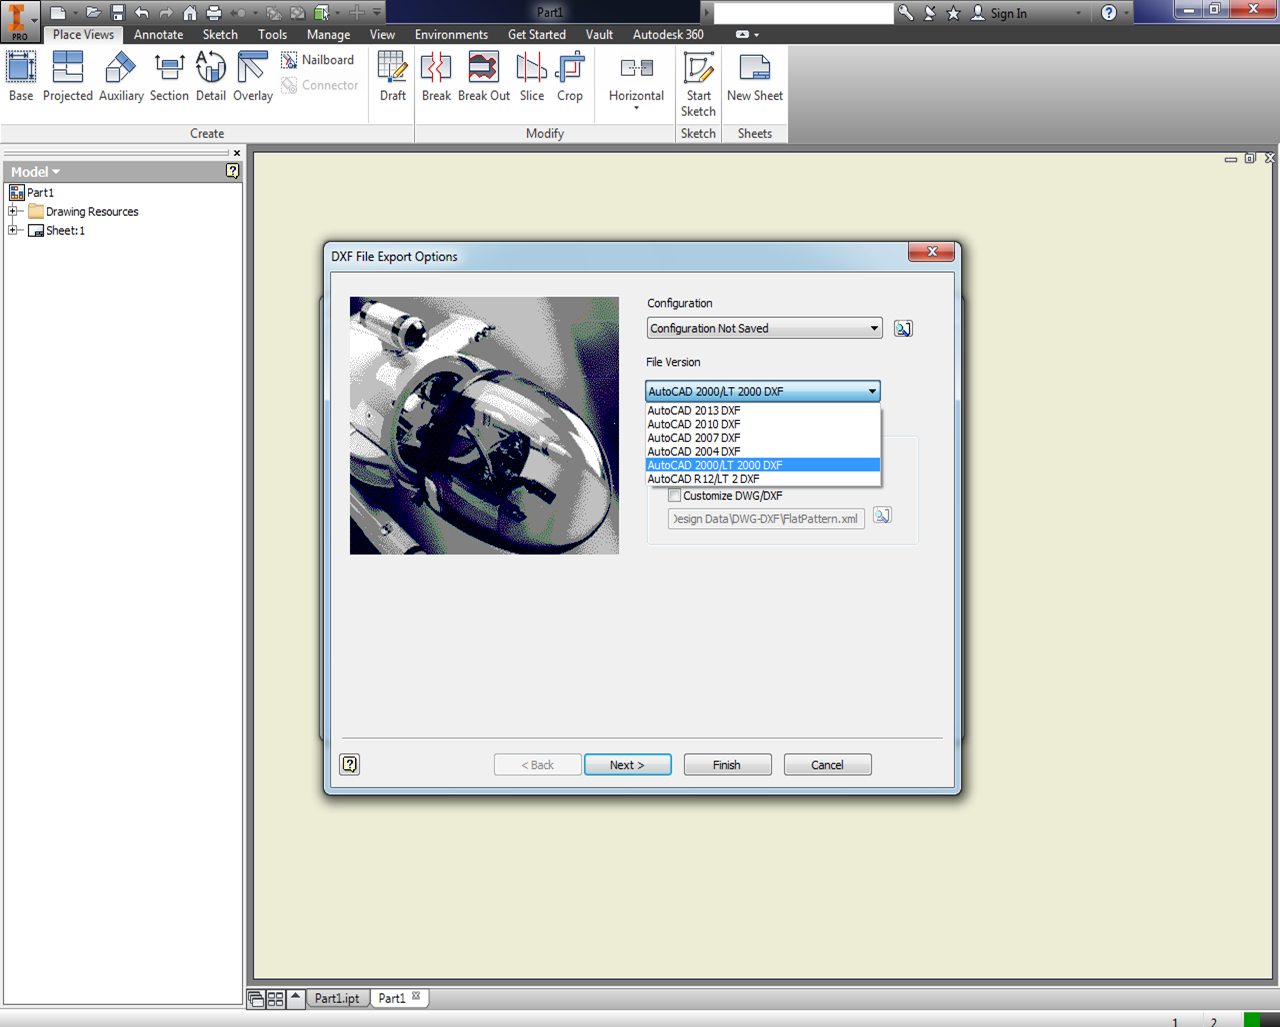
Task: Click the browse icon next to Configuration
Action: (x=902, y=328)
